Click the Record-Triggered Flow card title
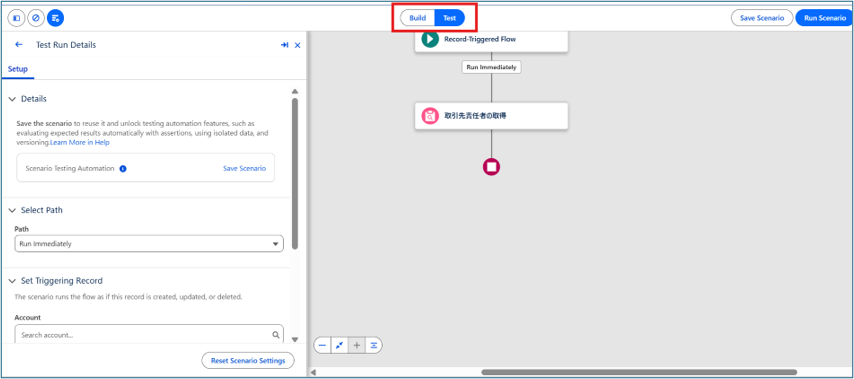The height and width of the screenshot is (379, 854). point(480,39)
